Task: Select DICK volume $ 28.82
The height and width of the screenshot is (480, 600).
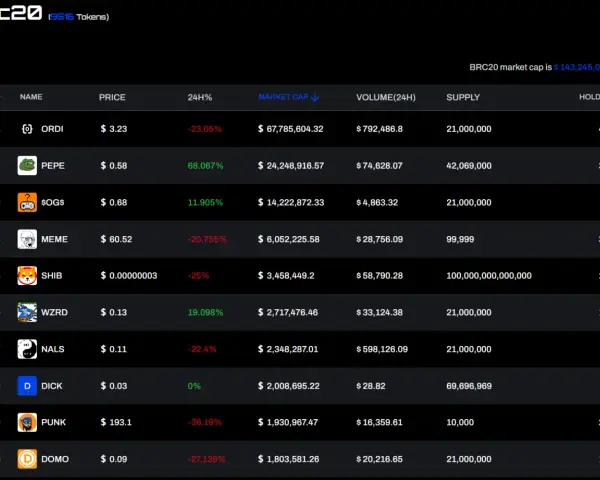Action: 371,386
